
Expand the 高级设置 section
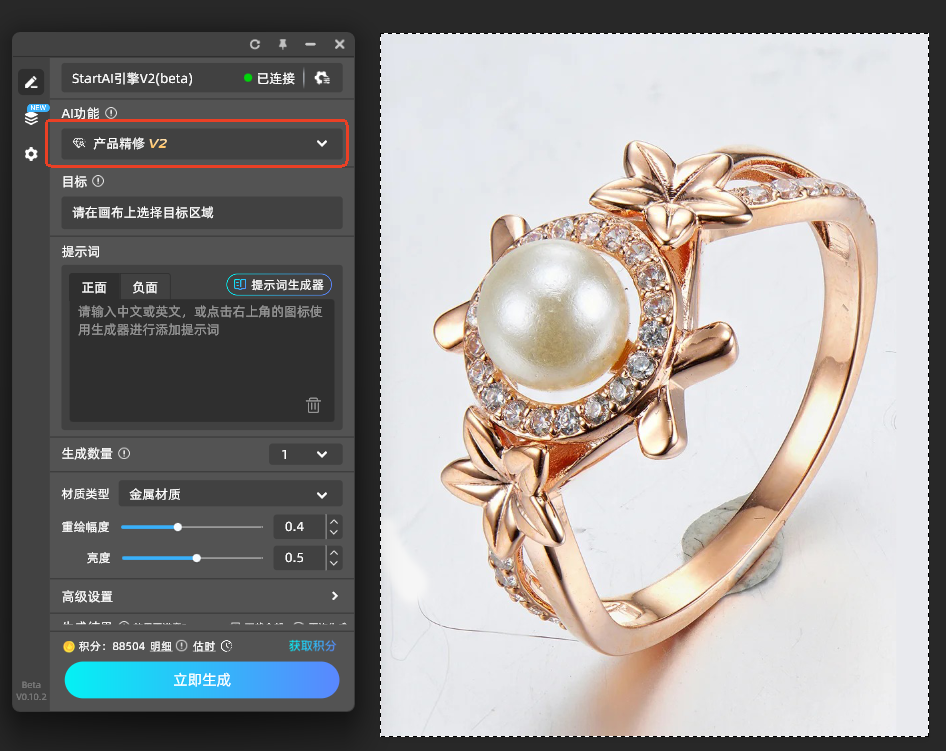click(202, 597)
